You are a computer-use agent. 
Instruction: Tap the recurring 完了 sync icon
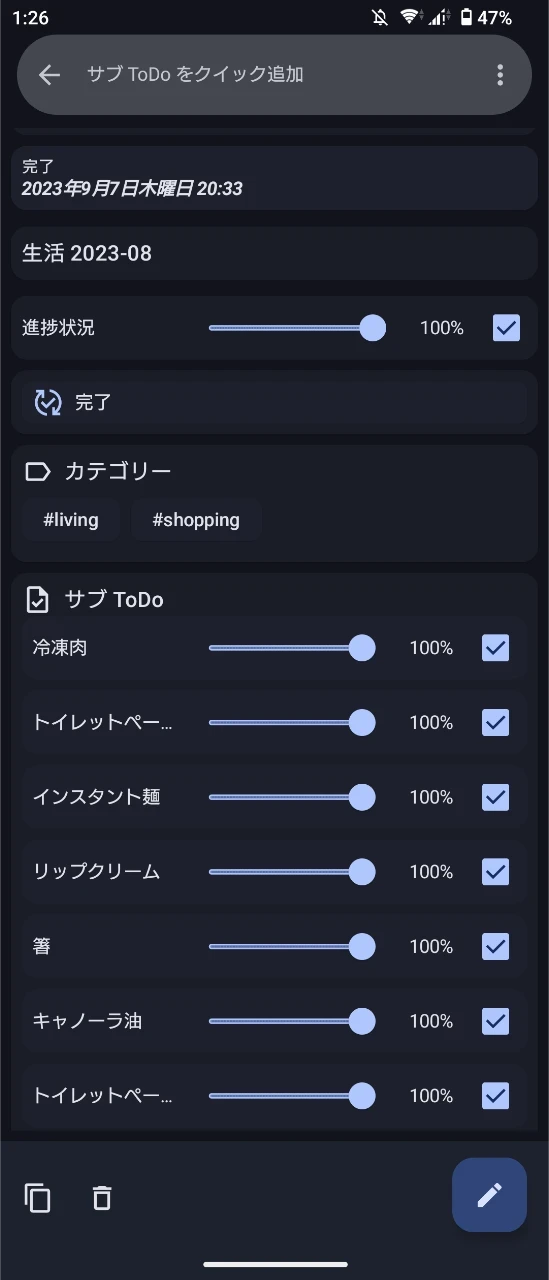48,403
